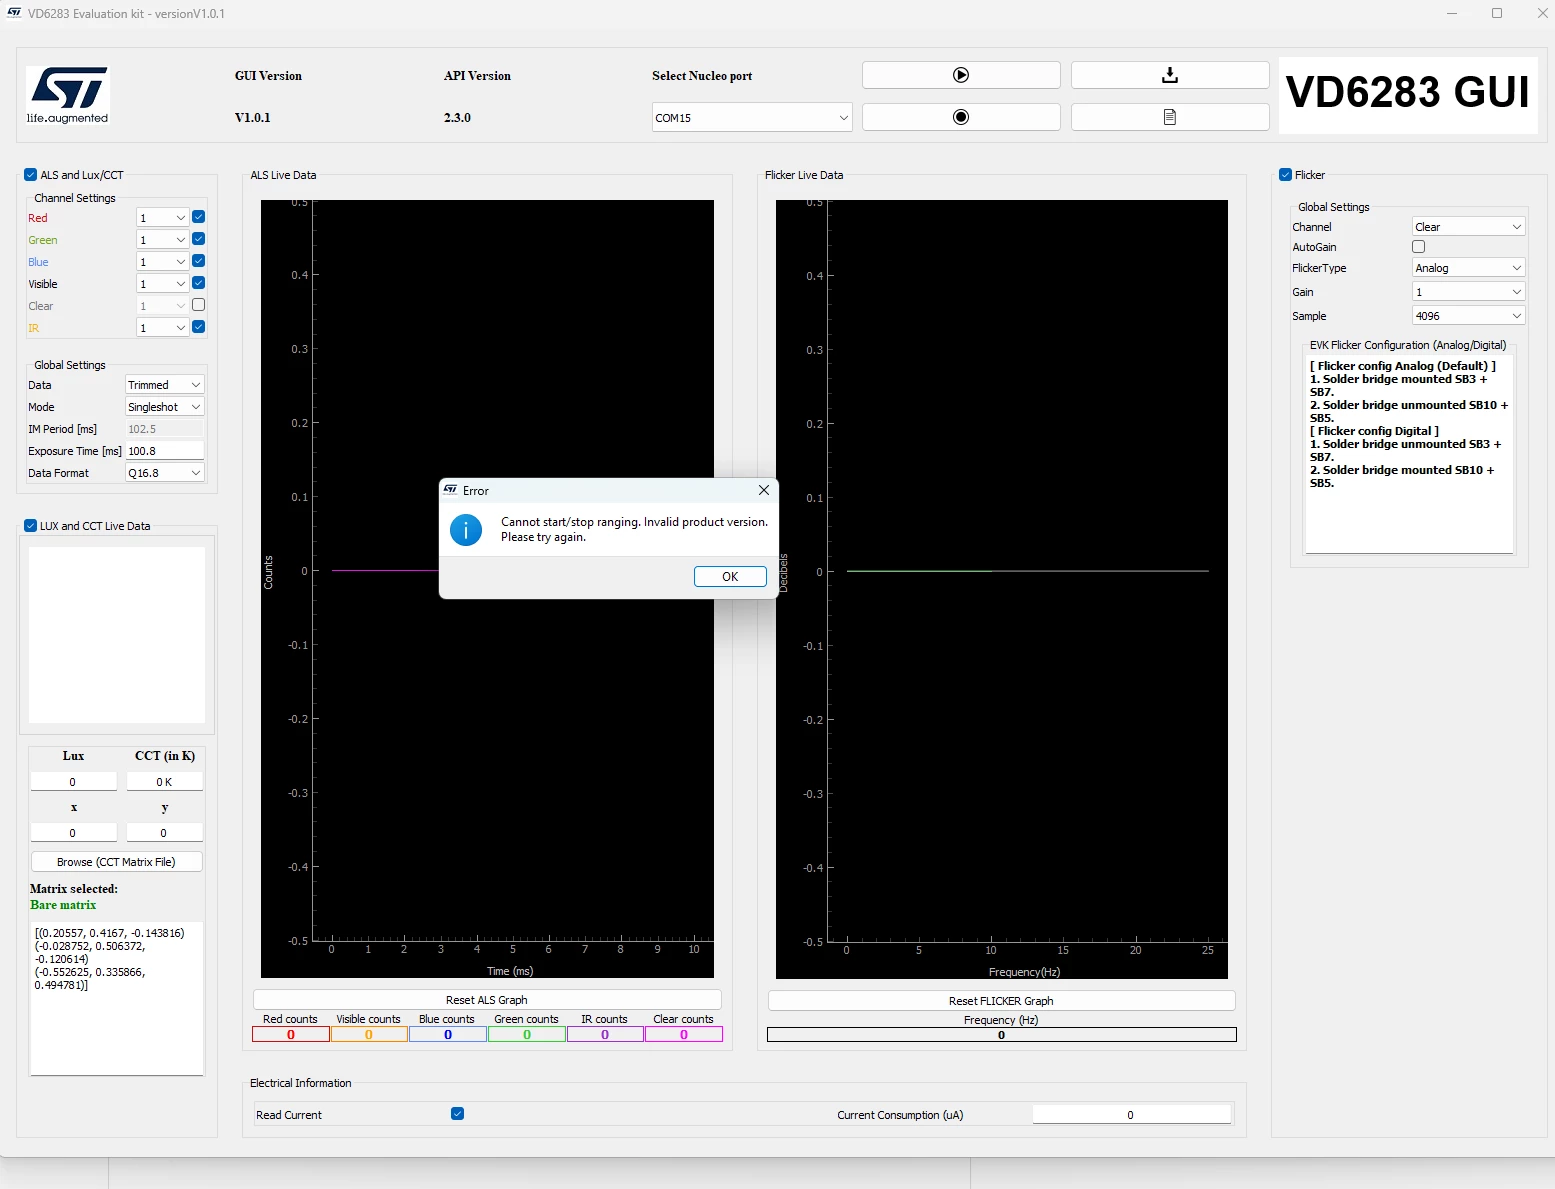
Task: Click the download save icon button
Action: click(1170, 75)
